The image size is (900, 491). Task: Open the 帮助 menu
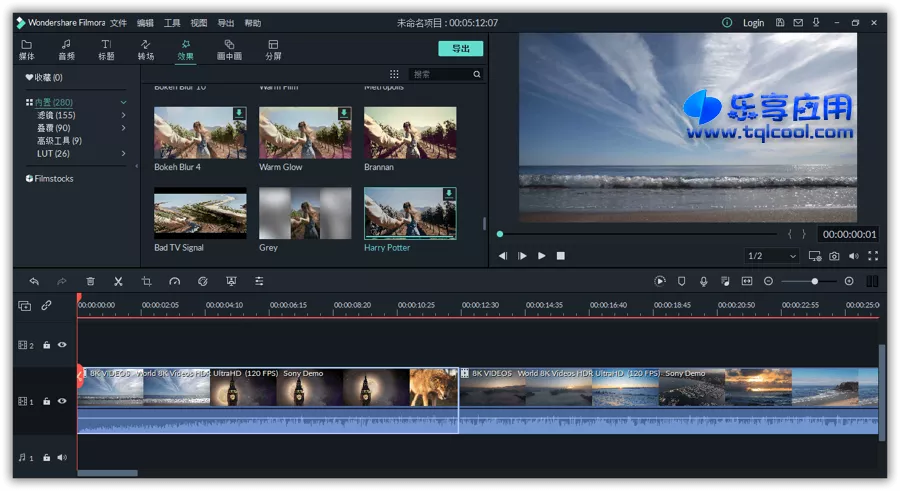point(253,23)
